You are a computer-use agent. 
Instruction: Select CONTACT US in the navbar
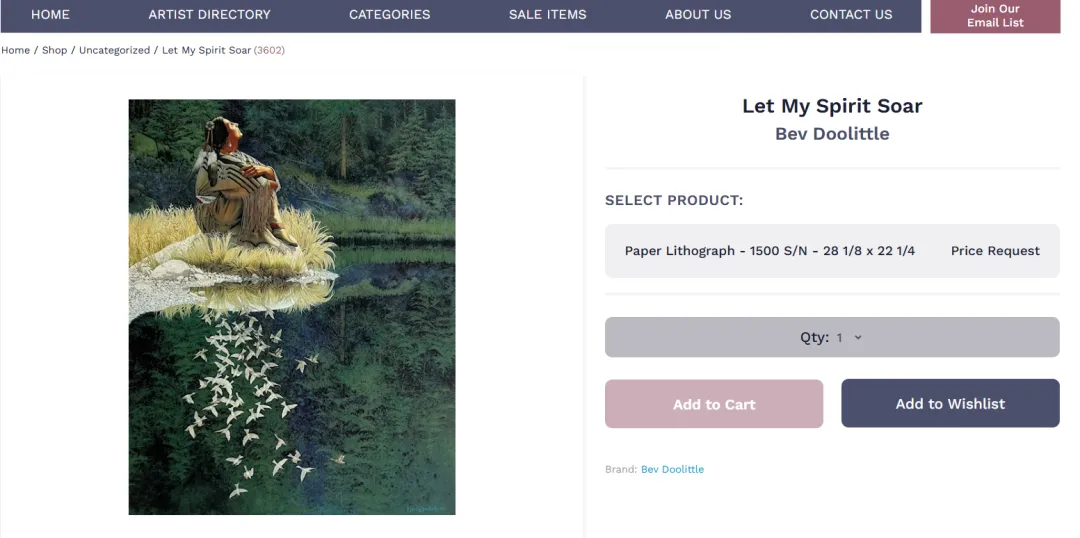[x=851, y=15]
